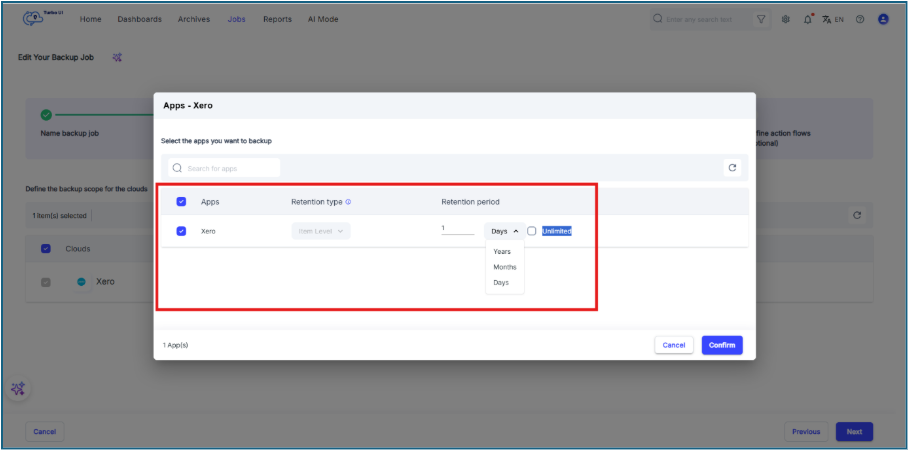The image size is (909, 450).
Task: Click the Xero cloud logo icon
Action: click(x=82, y=281)
